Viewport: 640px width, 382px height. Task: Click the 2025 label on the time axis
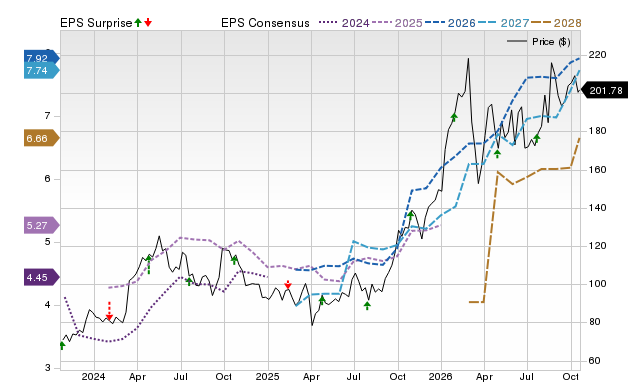coord(267,376)
